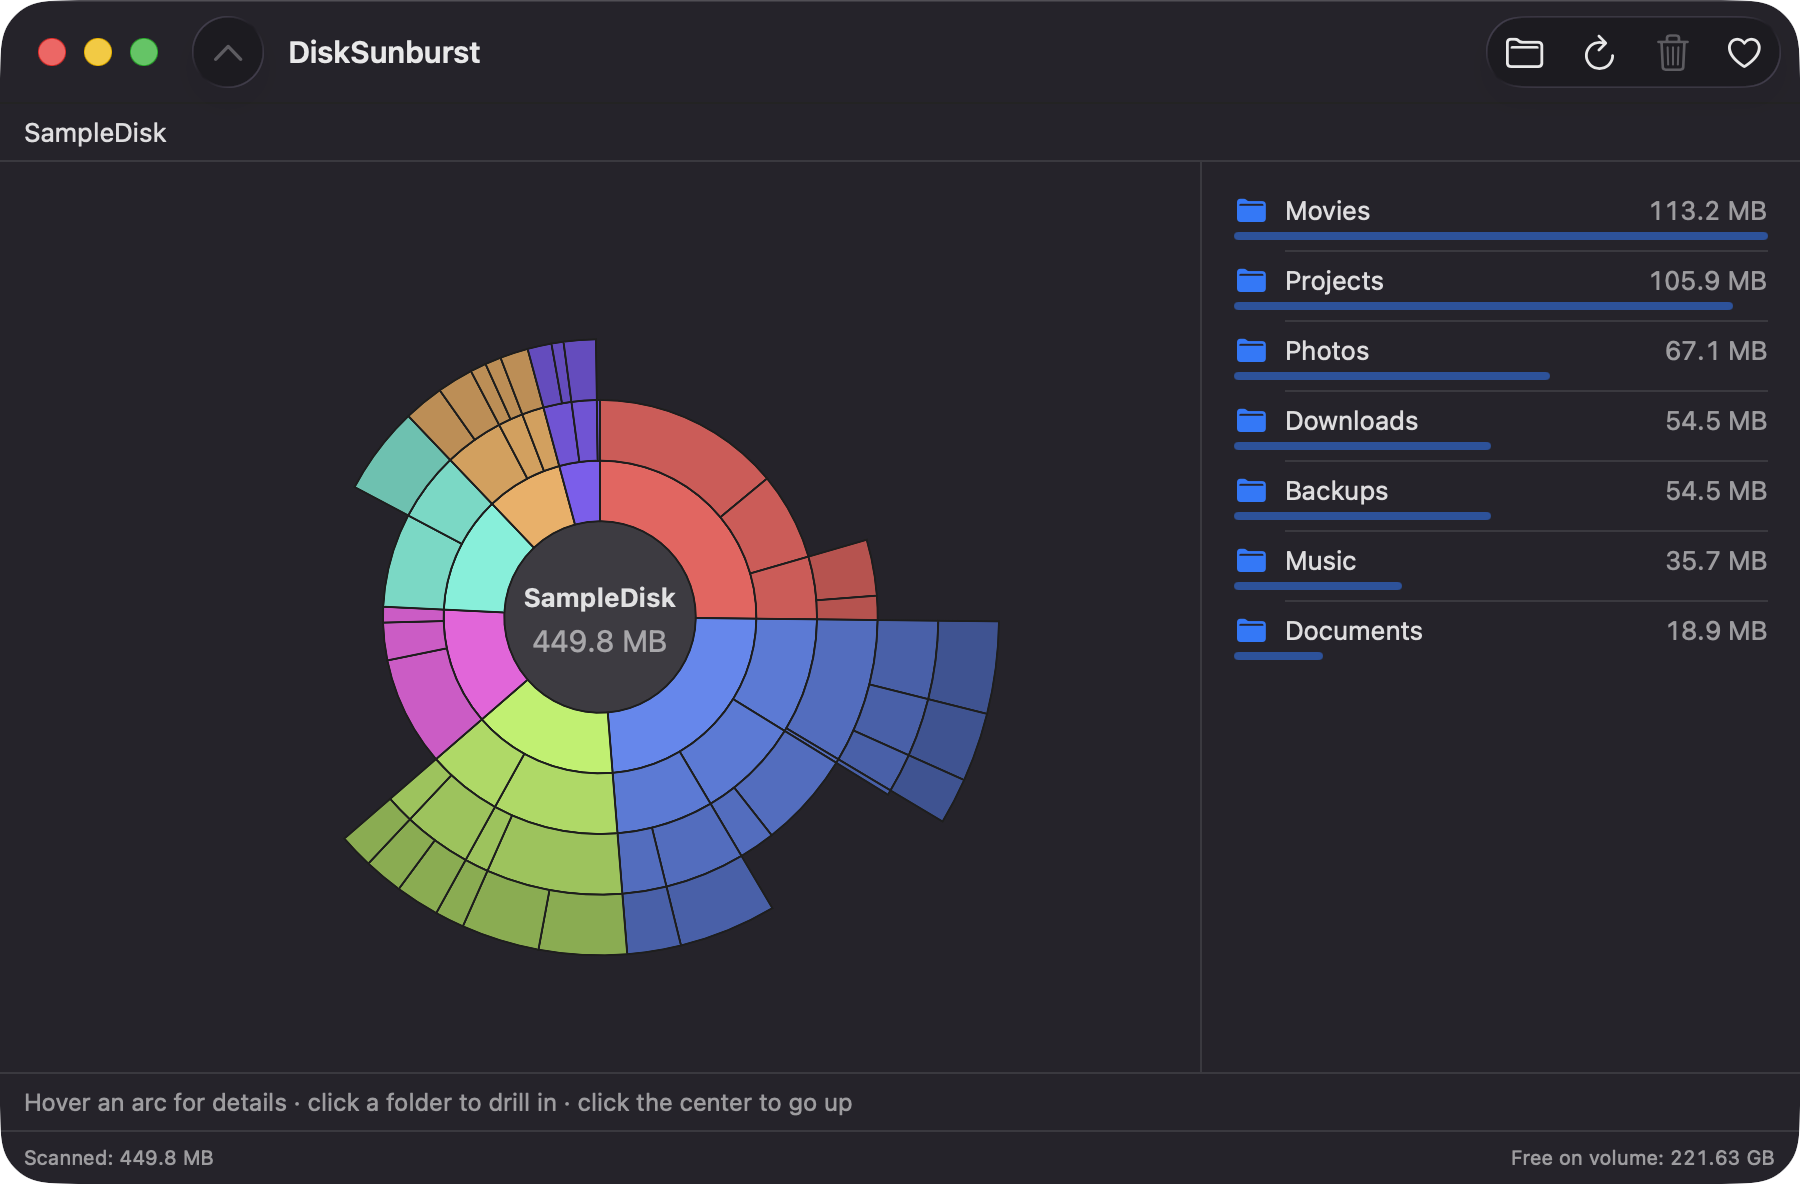Click the cyan innermost sunburst arc
Image resolution: width=1800 pixels, height=1184 pixels.
click(483, 566)
